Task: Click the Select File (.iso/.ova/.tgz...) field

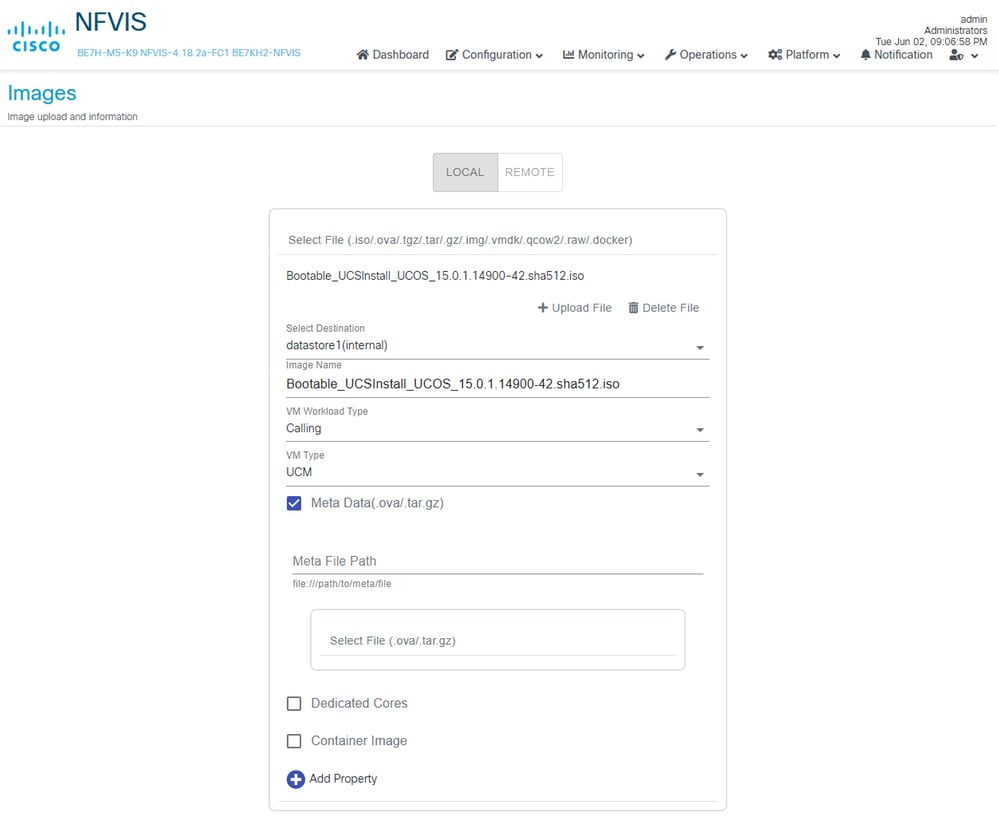Action: point(498,240)
